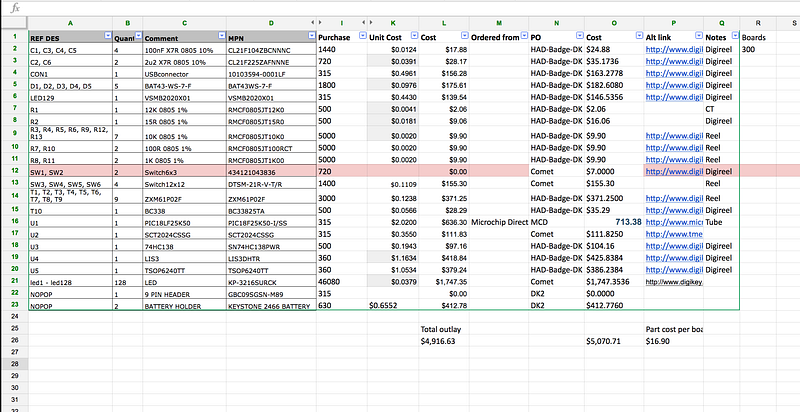
Task: Select column M header
Action: [x=499, y=23]
